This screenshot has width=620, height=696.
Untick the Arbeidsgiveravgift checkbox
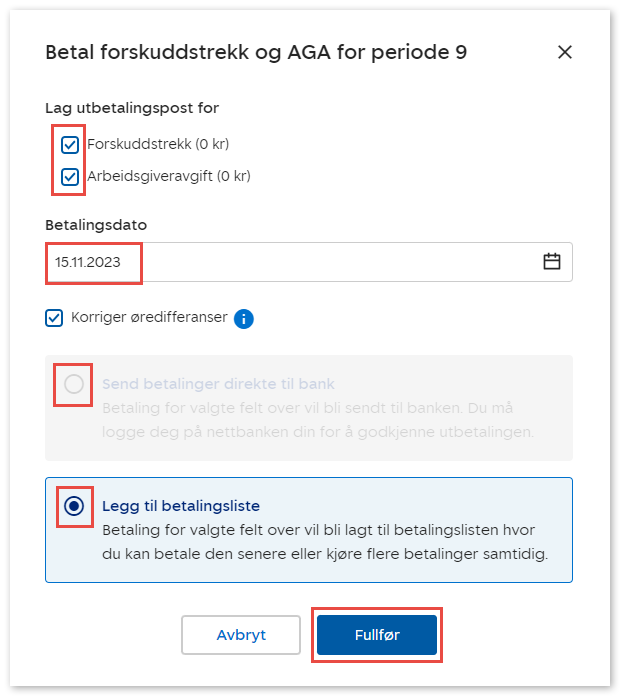pos(70,177)
